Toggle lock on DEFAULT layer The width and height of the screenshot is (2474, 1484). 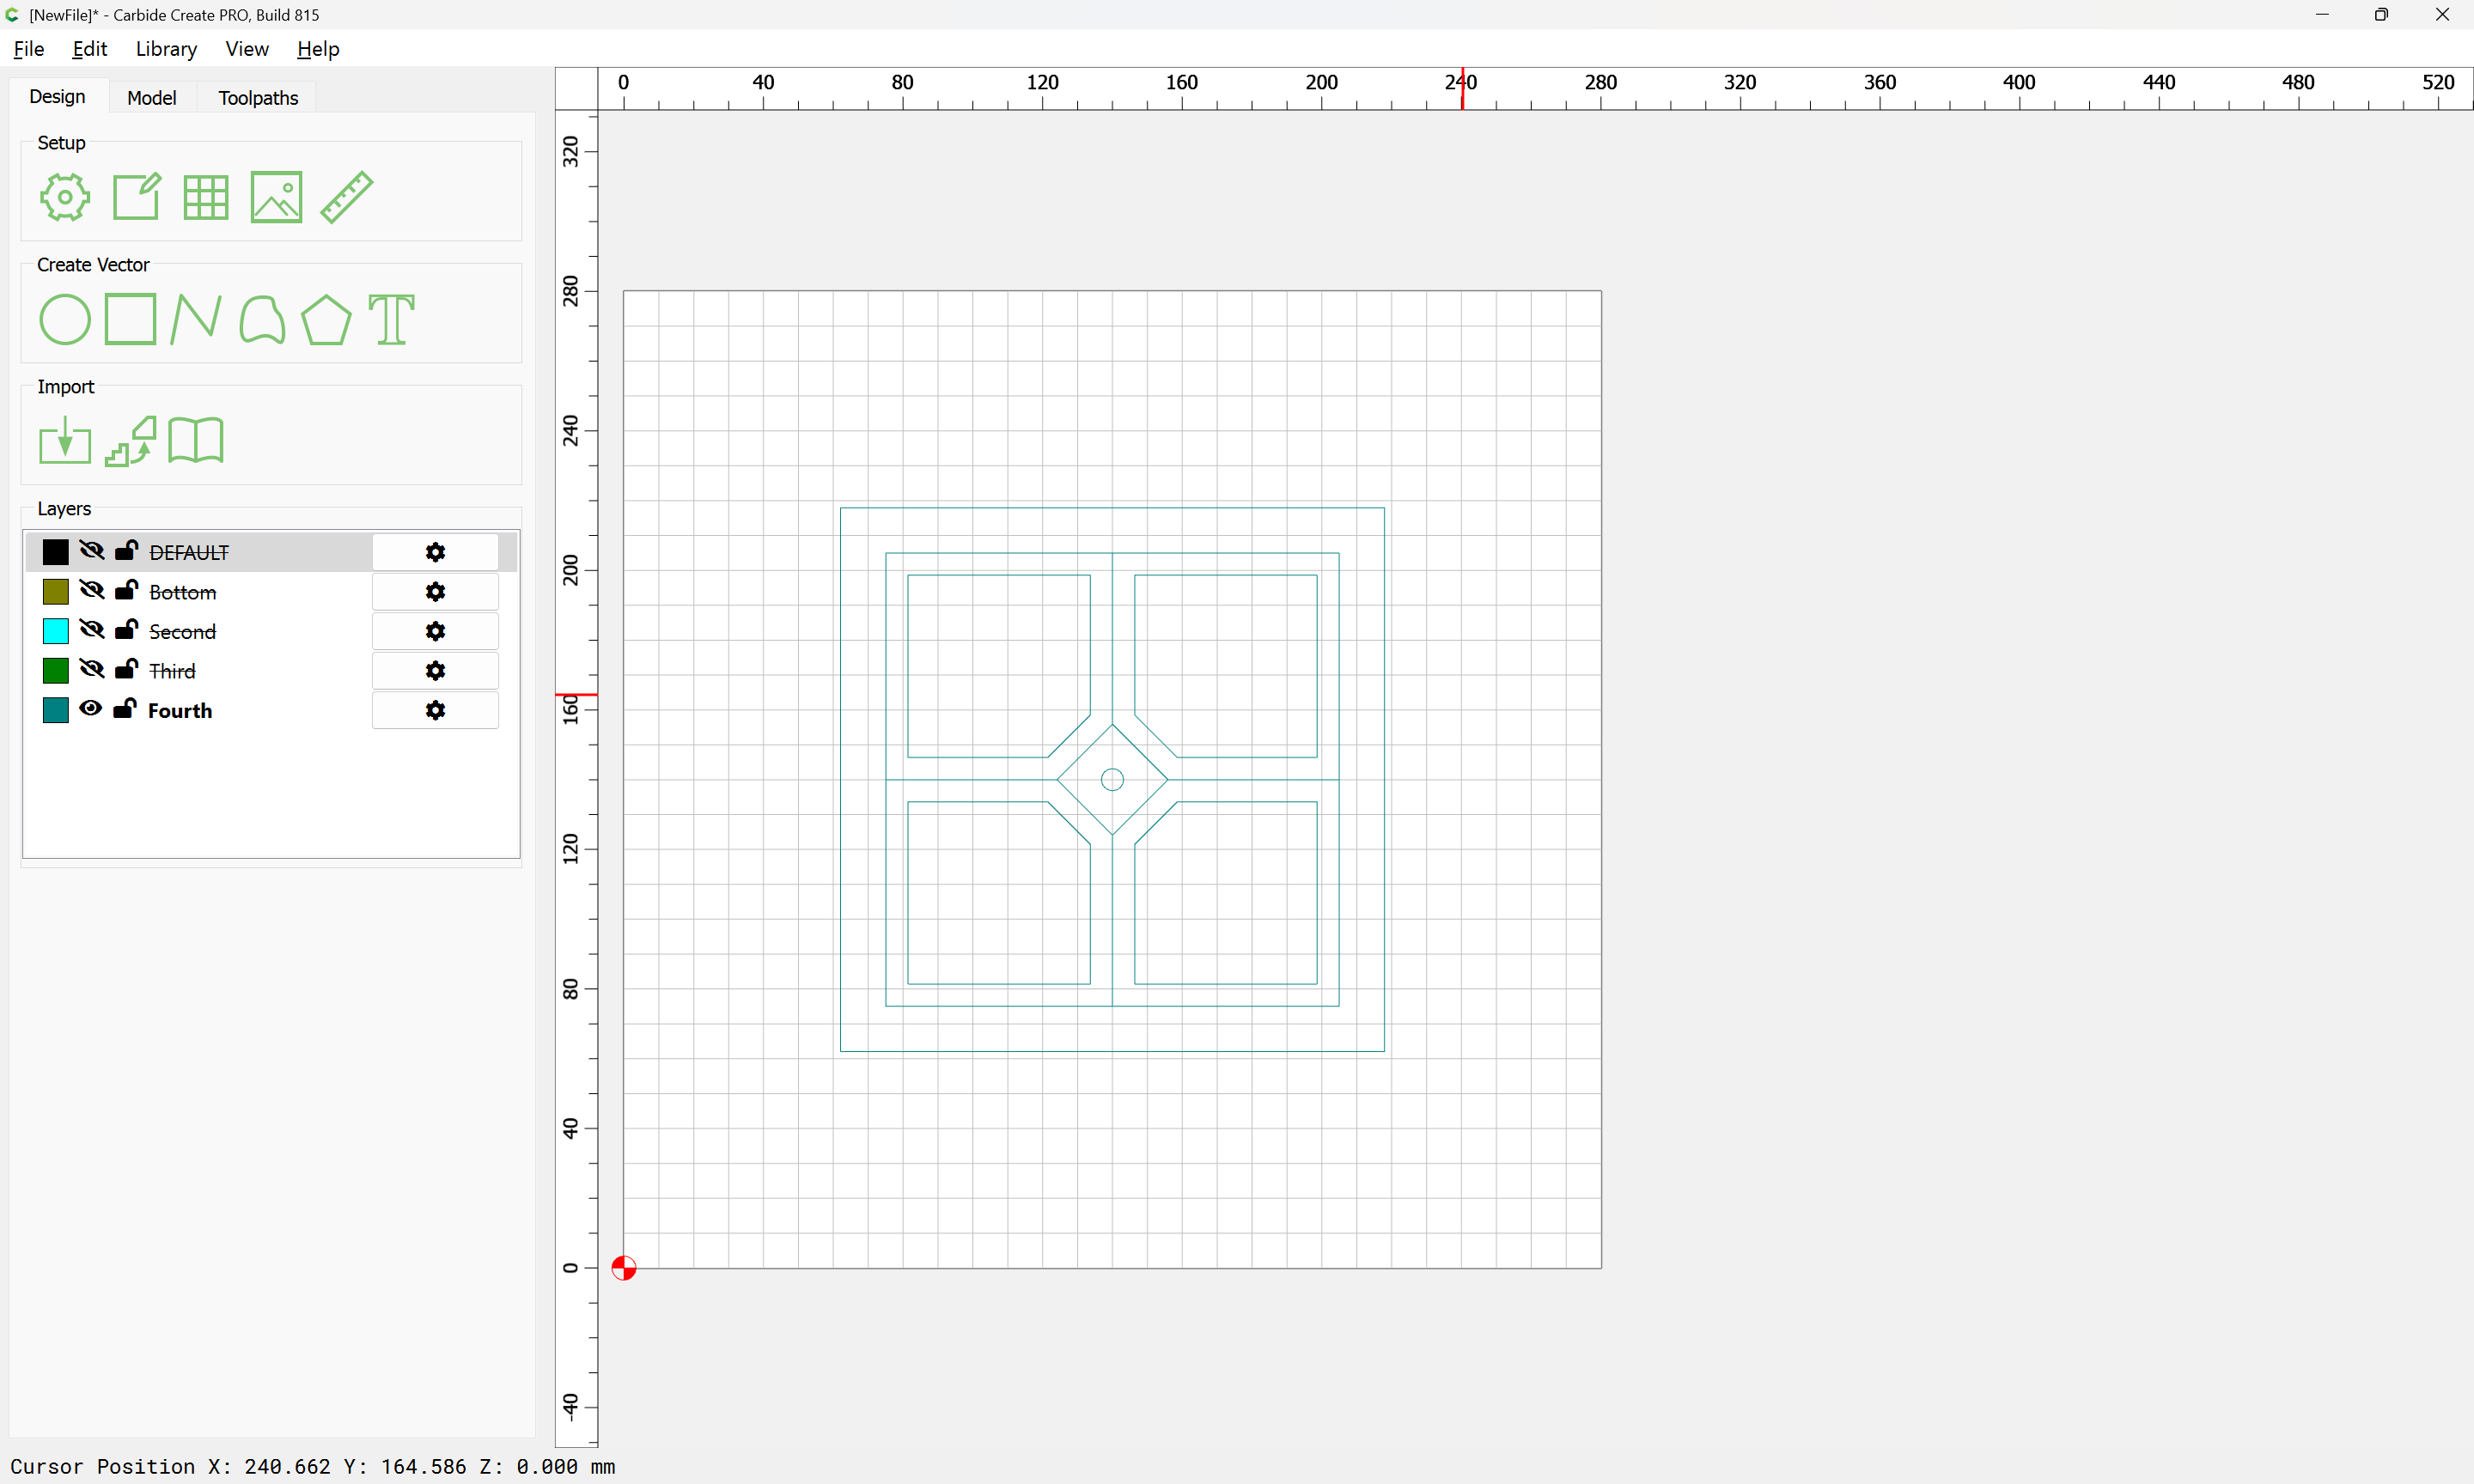coord(126,550)
